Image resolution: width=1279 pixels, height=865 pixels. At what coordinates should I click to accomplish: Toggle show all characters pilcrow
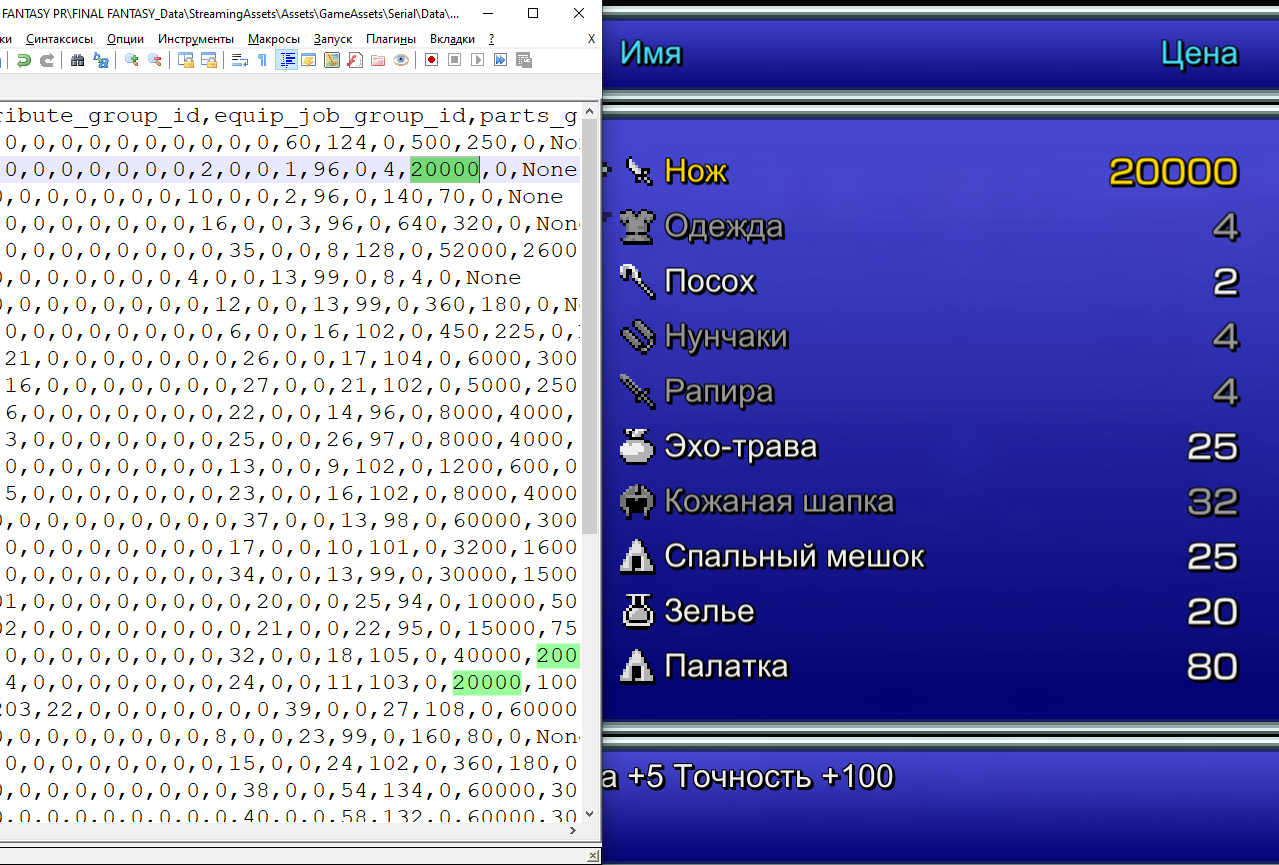click(x=262, y=60)
